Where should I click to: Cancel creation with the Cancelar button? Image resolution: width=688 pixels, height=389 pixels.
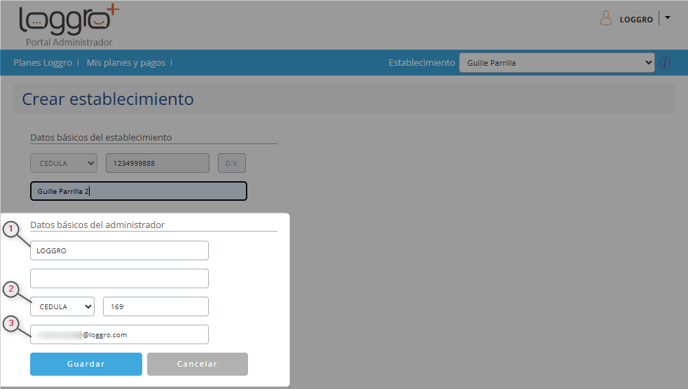coord(197,364)
